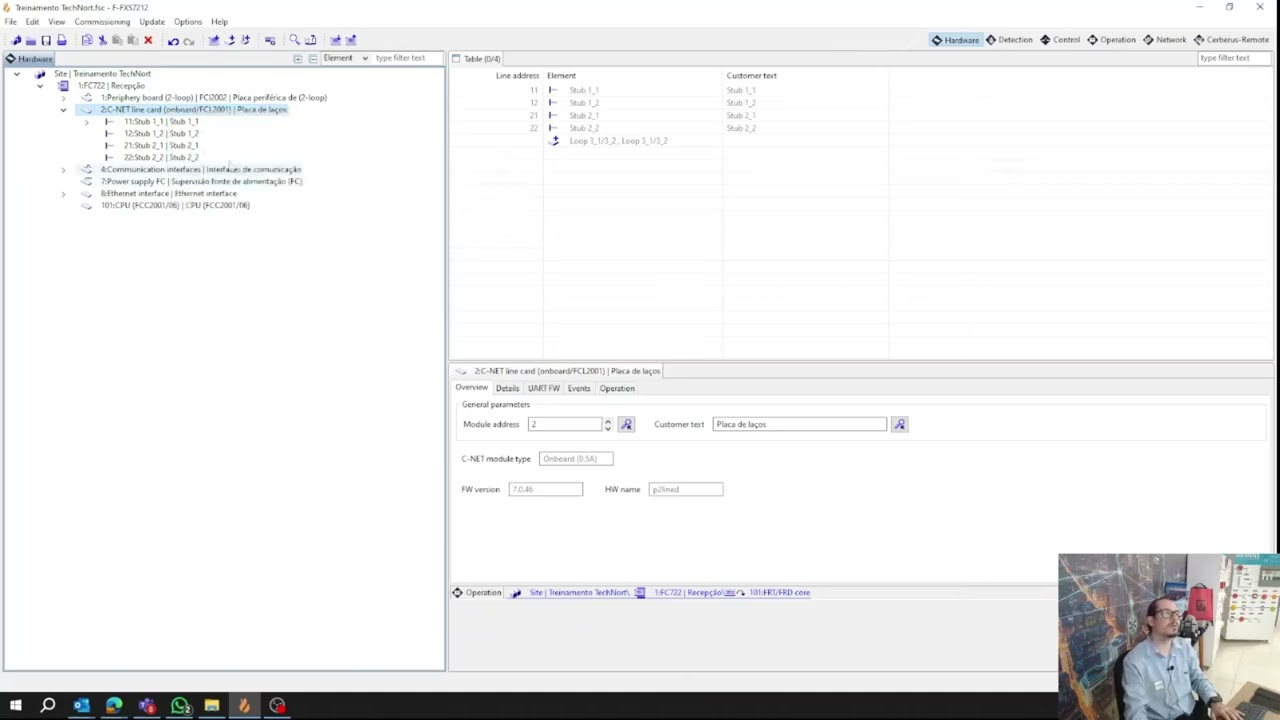
Task: Follow the 101:FRT/FRD core link
Action: point(779,593)
